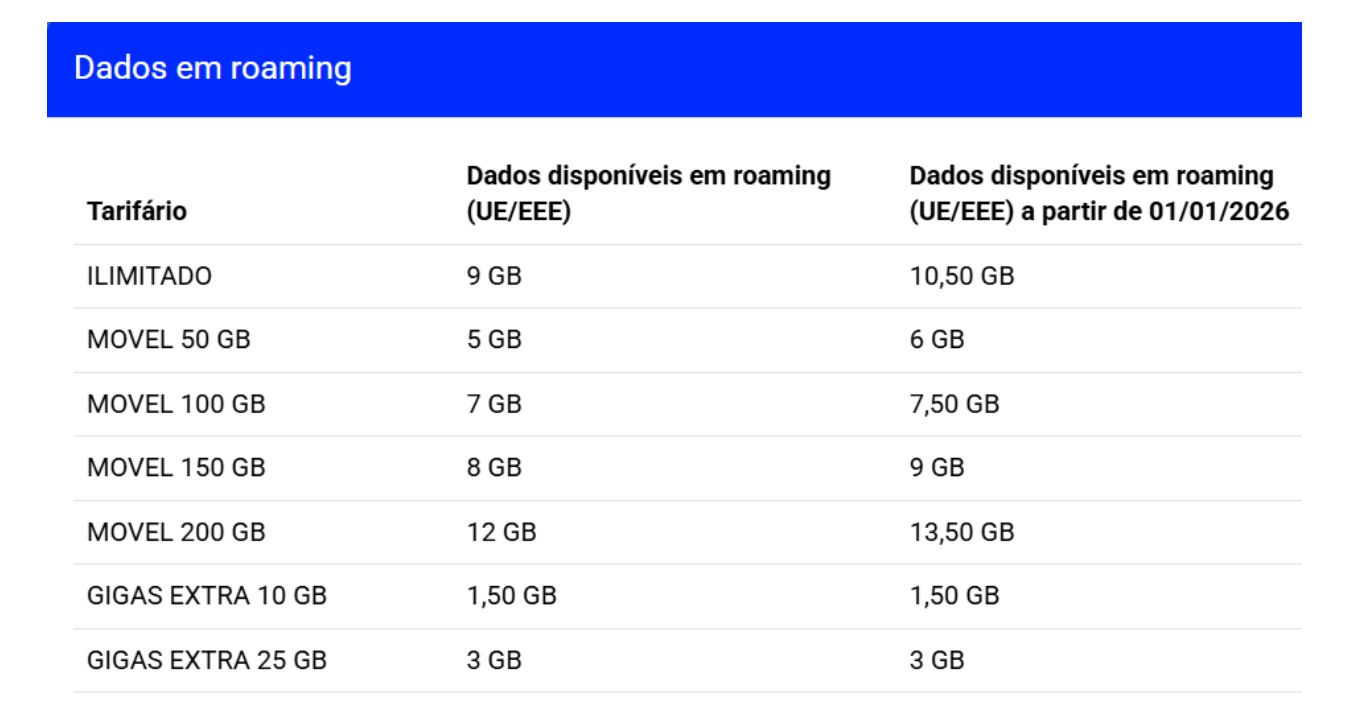
Task: Click the 2026 3 GB value for GIGAS EXTRA 25 GB
Action: pos(937,660)
